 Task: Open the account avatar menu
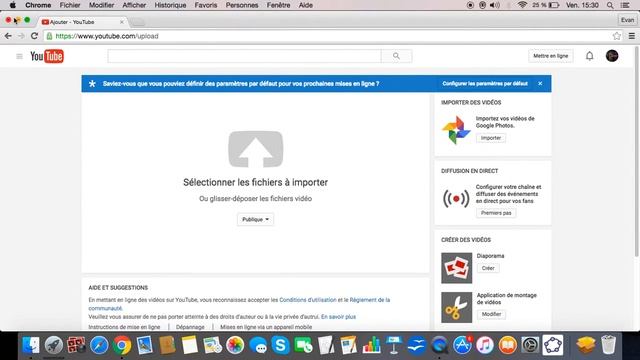(612, 56)
